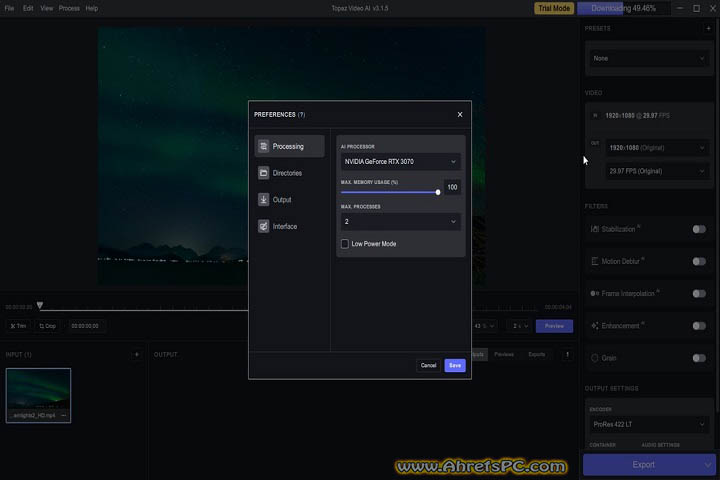Screen dimensions: 720x480
Task: Toggle the Grain filter switch
Action: pyautogui.click(x=699, y=358)
